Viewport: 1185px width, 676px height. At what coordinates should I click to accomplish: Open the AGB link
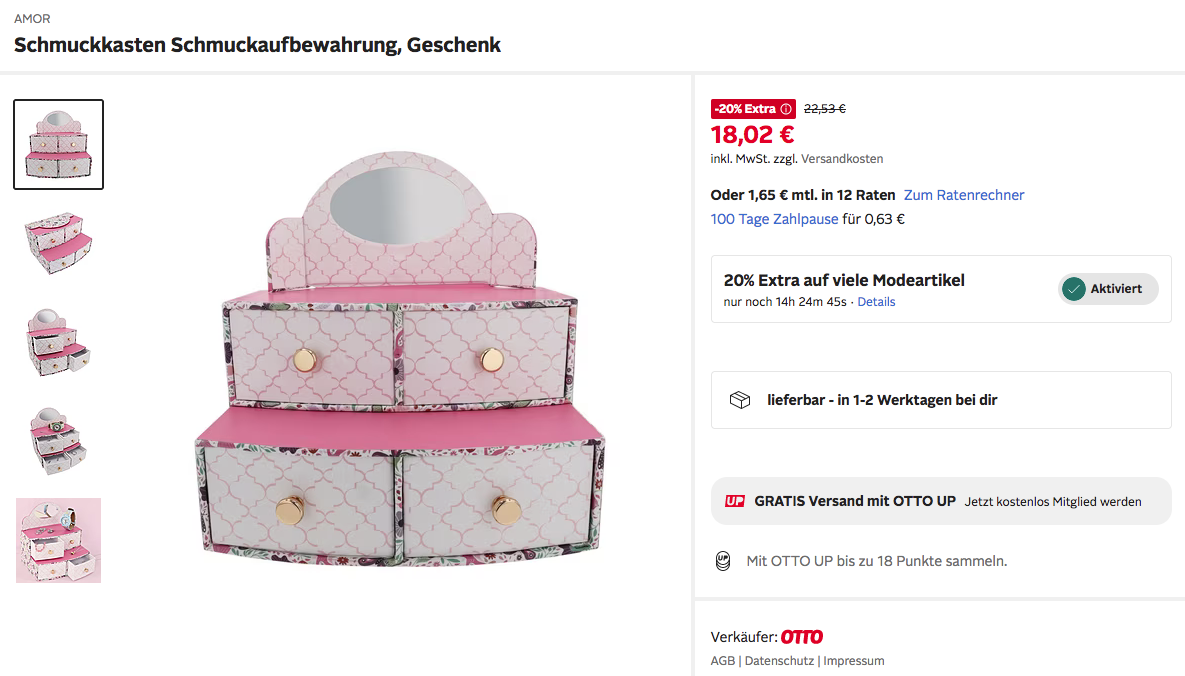[x=722, y=661]
